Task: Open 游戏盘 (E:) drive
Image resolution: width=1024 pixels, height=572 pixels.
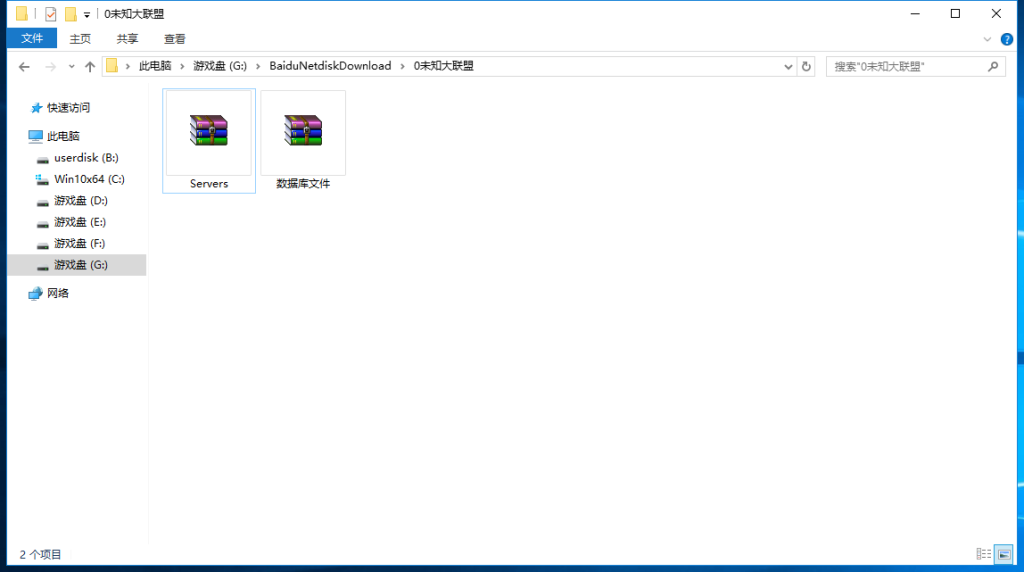Action: tap(80, 222)
